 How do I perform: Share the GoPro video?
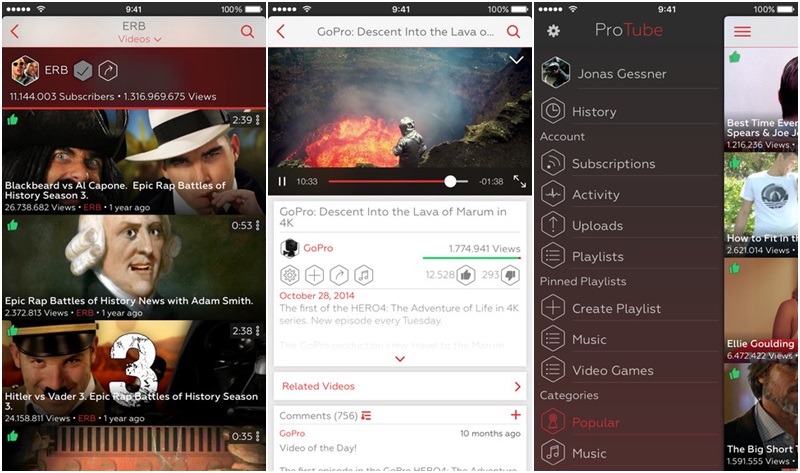(339, 276)
